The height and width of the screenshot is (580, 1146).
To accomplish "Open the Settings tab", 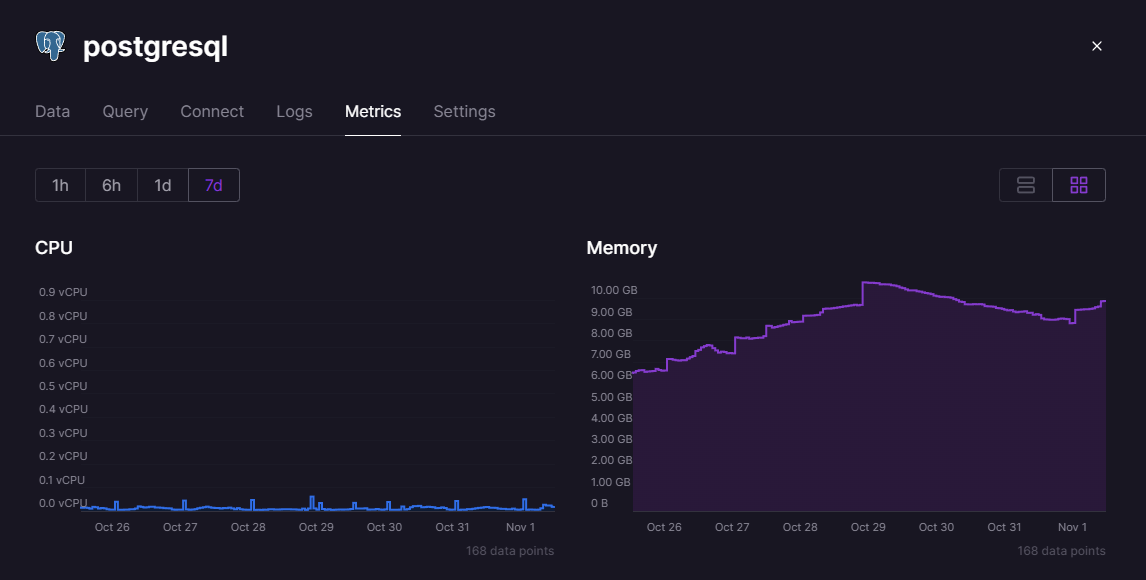I will (x=464, y=111).
